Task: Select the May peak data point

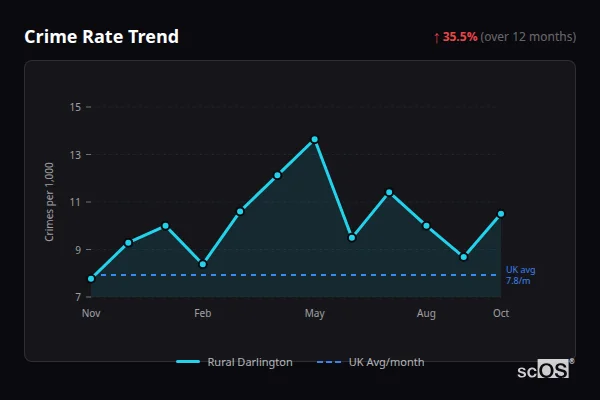Action: click(x=314, y=139)
